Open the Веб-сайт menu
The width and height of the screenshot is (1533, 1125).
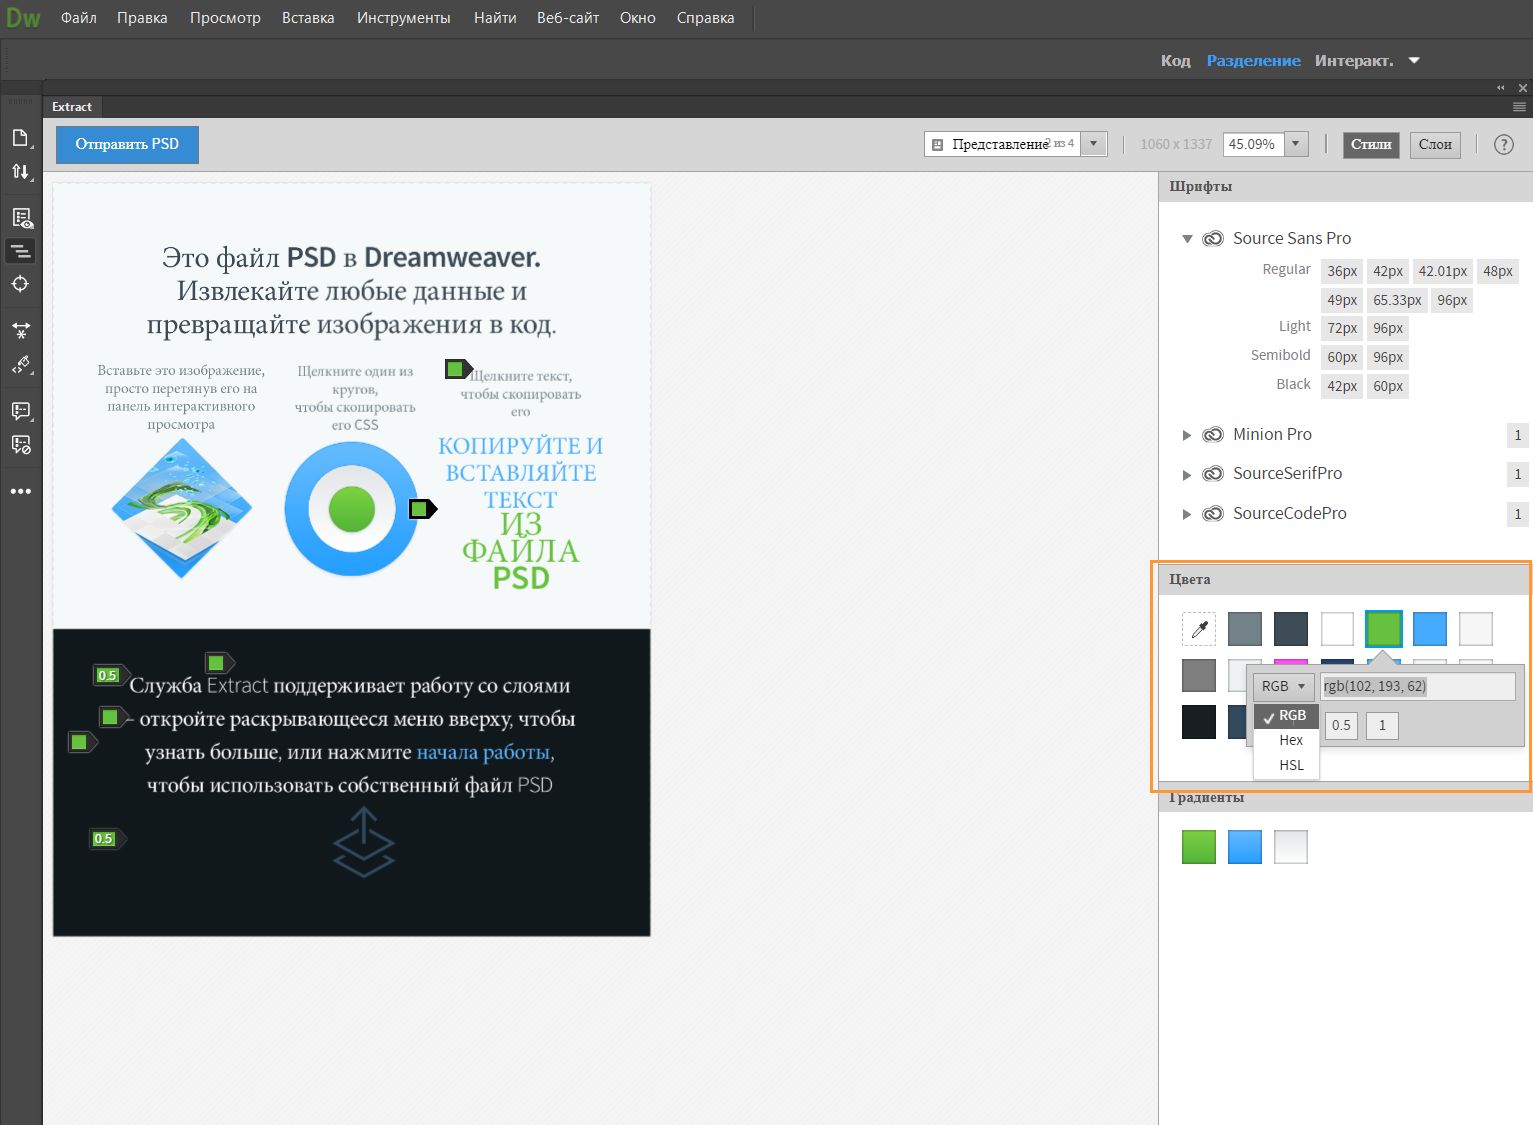click(x=568, y=18)
